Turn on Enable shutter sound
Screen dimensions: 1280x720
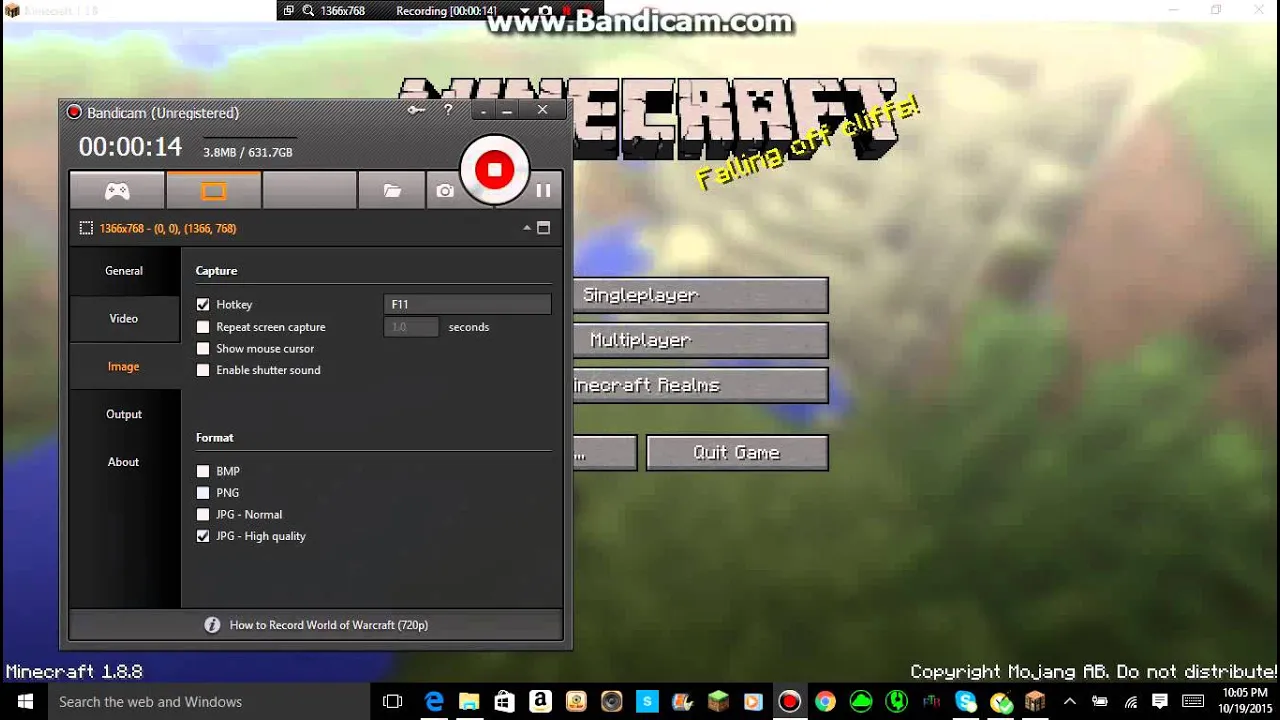[x=203, y=370]
